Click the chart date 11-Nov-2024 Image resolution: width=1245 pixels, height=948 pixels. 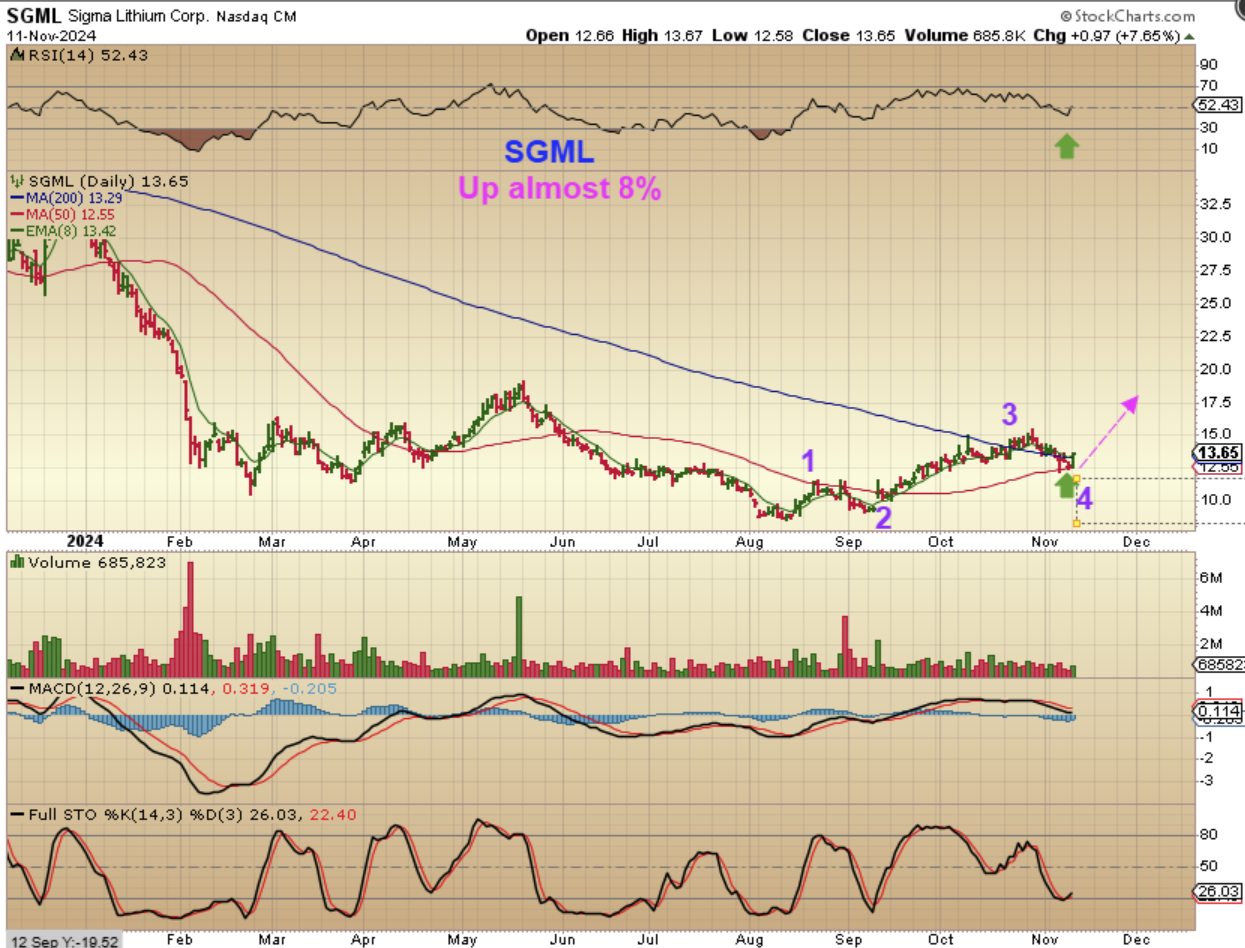point(51,35)
